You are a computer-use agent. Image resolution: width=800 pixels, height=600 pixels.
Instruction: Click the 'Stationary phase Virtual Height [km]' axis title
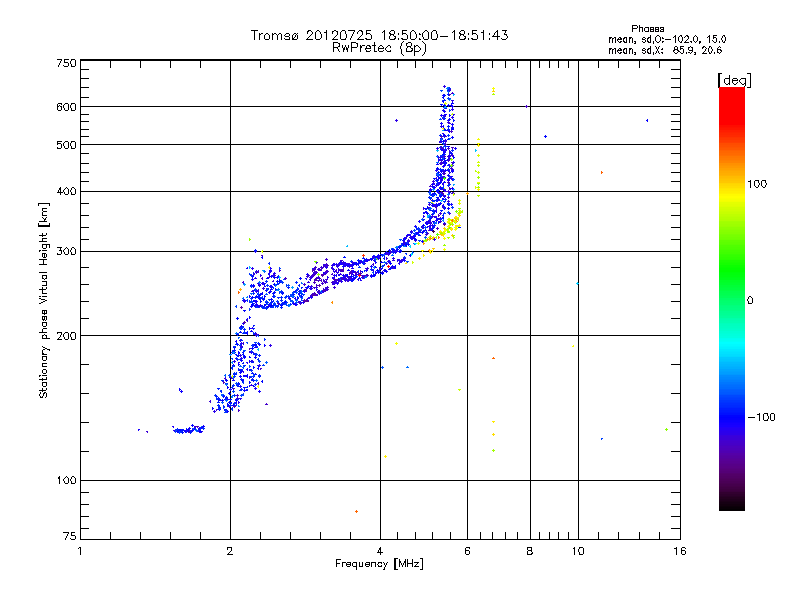(43, 301)
